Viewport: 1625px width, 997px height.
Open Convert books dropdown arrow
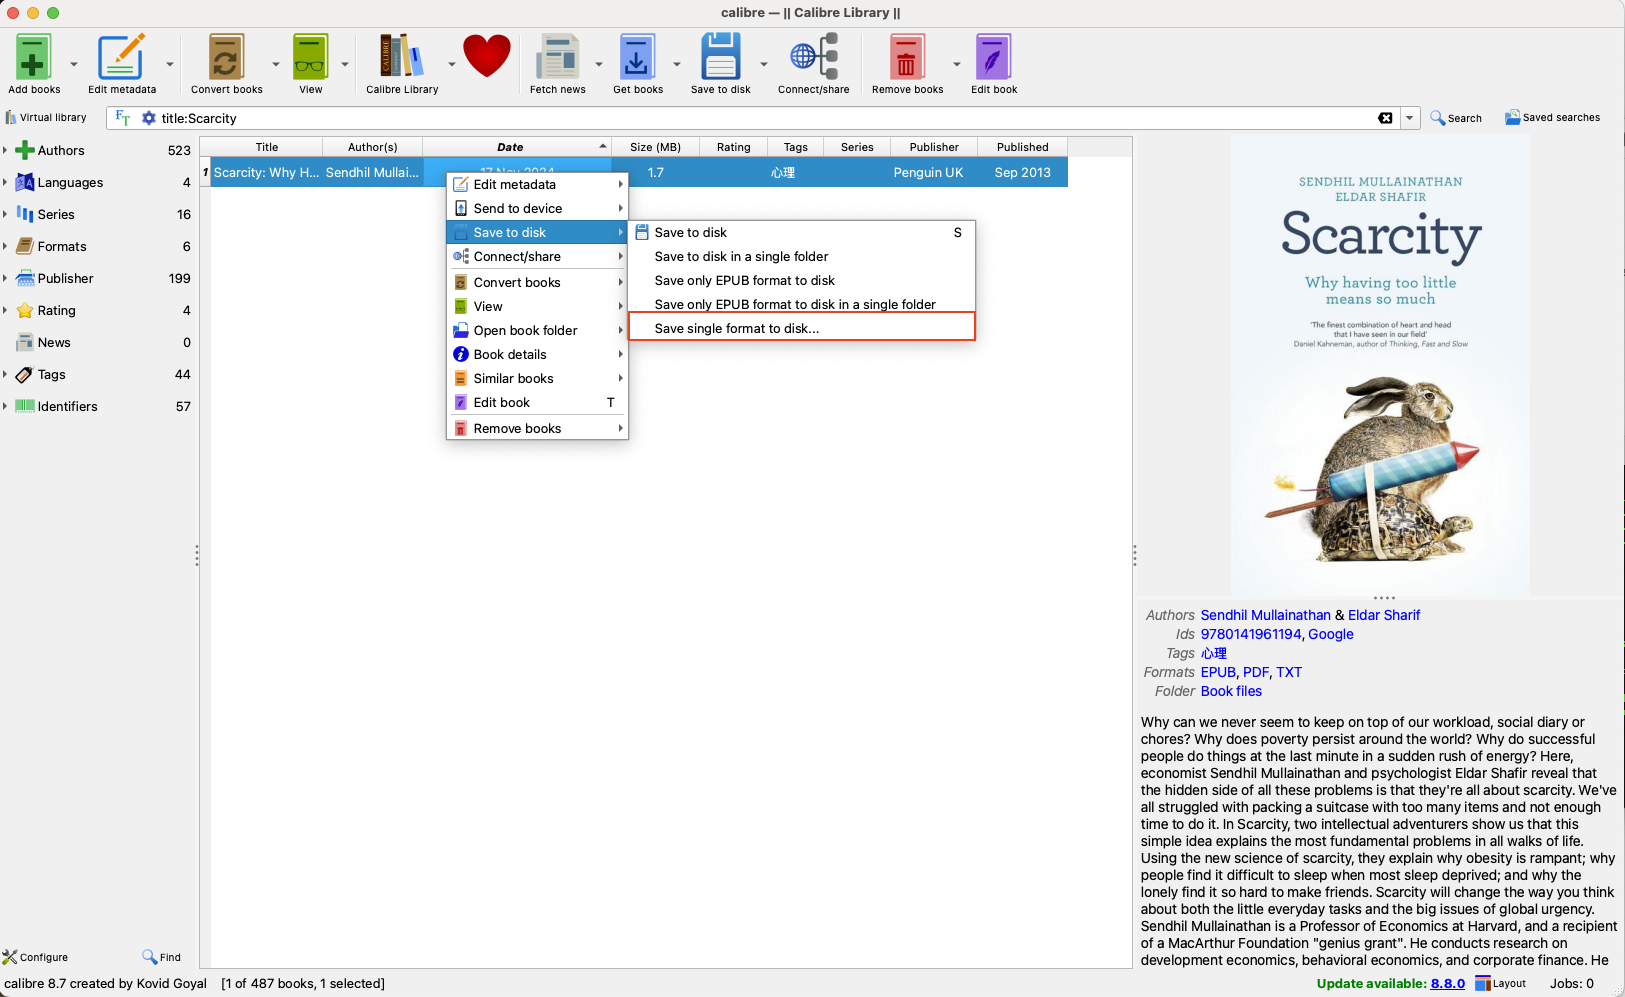pyautogui.click(x=276, y=64)
